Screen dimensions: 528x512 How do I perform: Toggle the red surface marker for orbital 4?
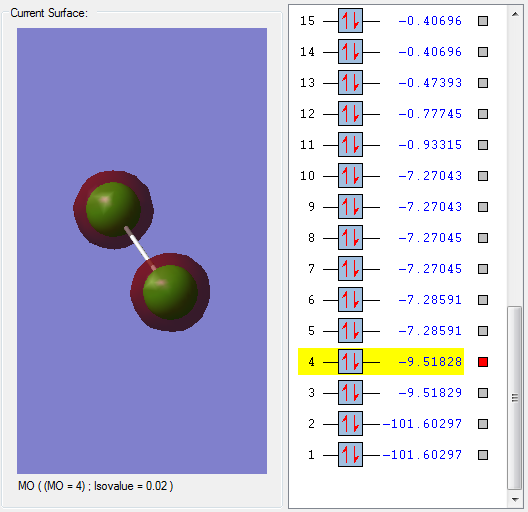tap(483, 362)
